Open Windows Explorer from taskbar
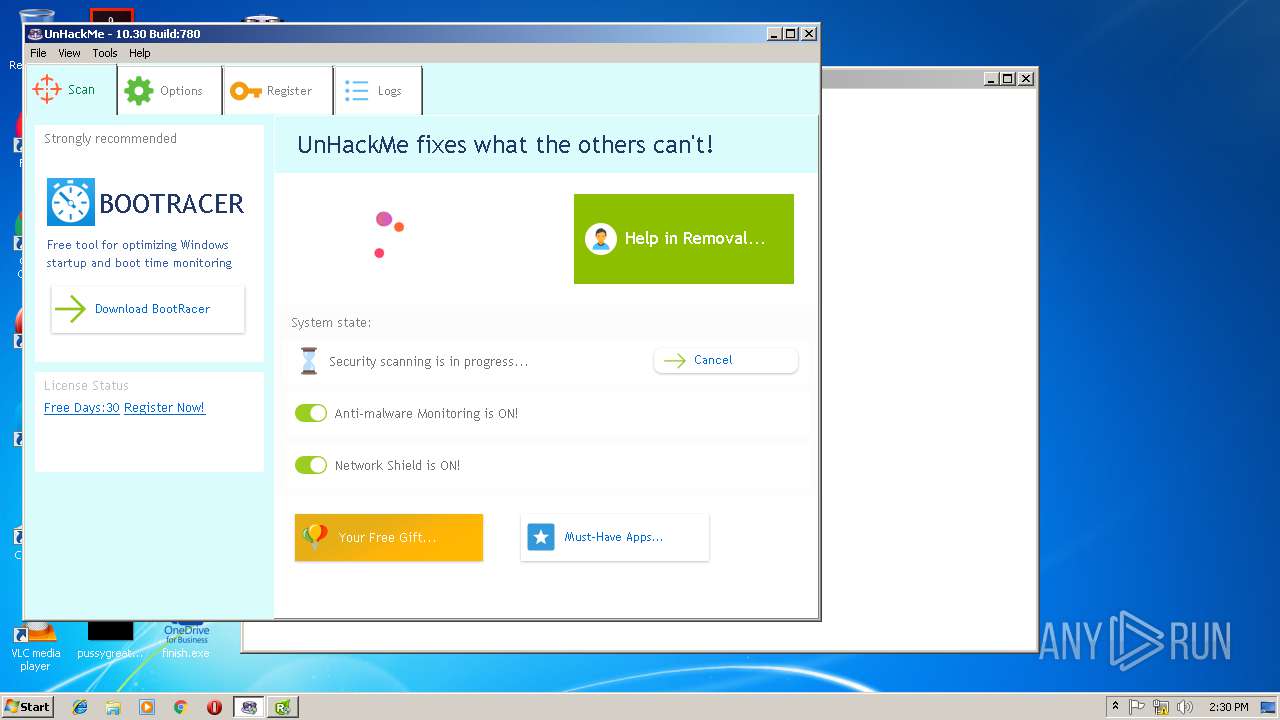The width and height of the screenshot is (1280, 720). [113, 707]
